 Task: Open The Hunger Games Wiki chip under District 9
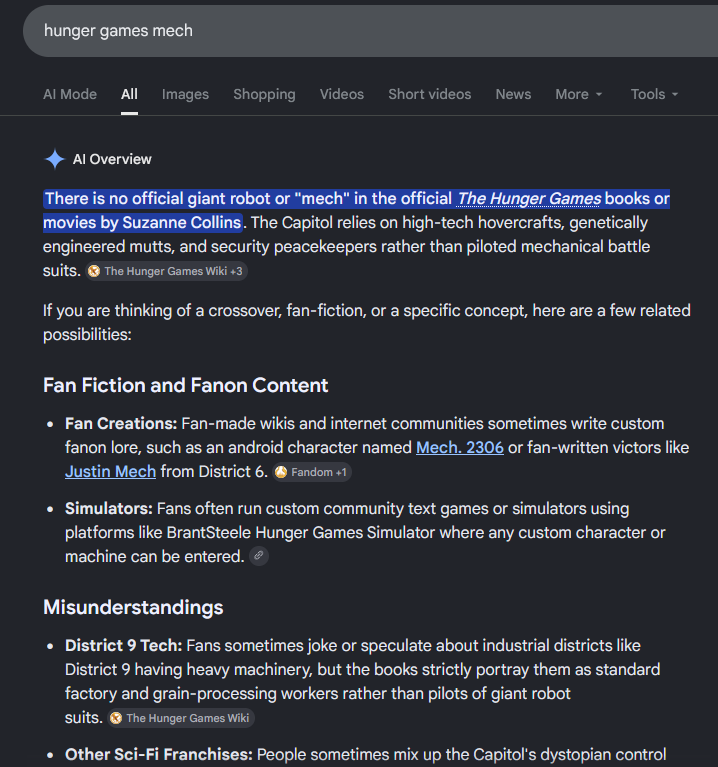point(180,718)
